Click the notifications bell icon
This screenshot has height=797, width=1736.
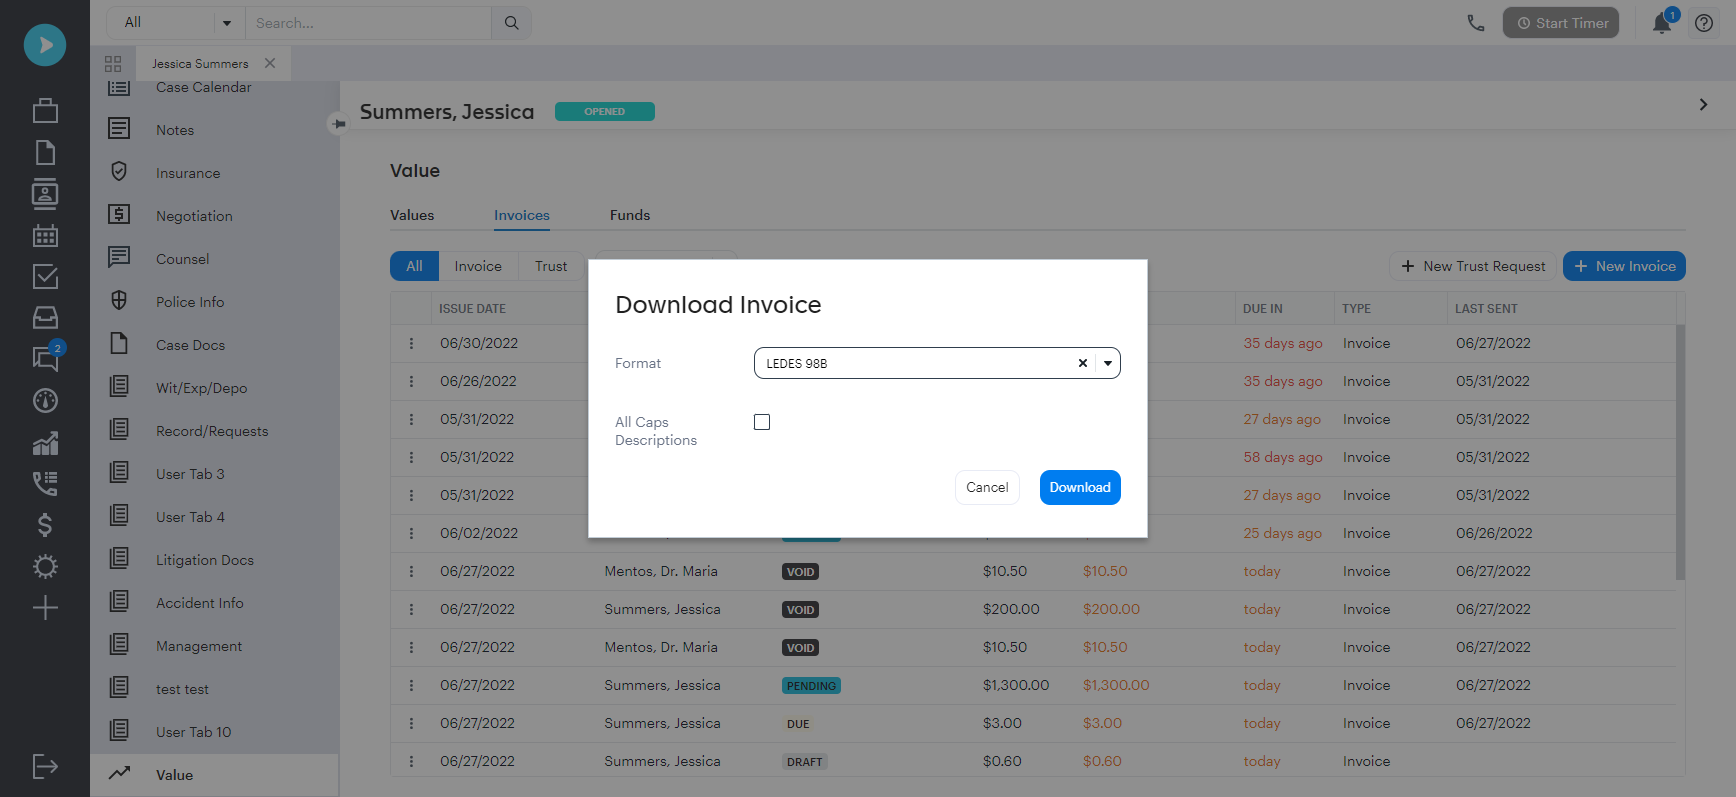(1661, 23)
